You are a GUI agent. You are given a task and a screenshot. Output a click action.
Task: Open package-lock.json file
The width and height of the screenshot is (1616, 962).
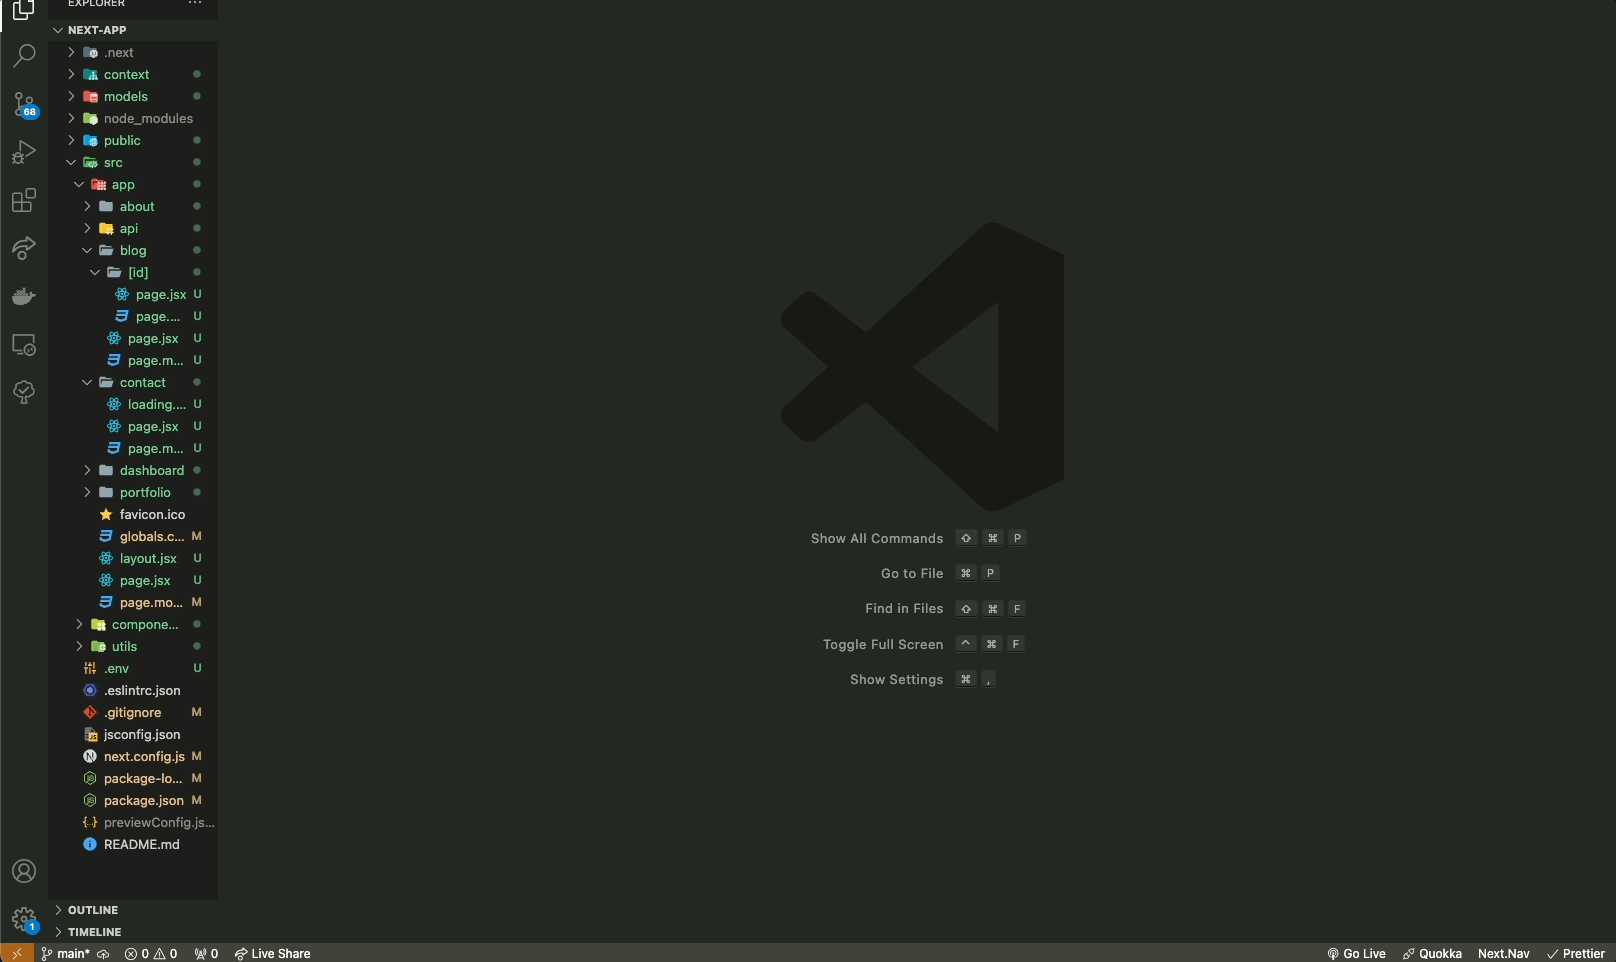(133, 778)
